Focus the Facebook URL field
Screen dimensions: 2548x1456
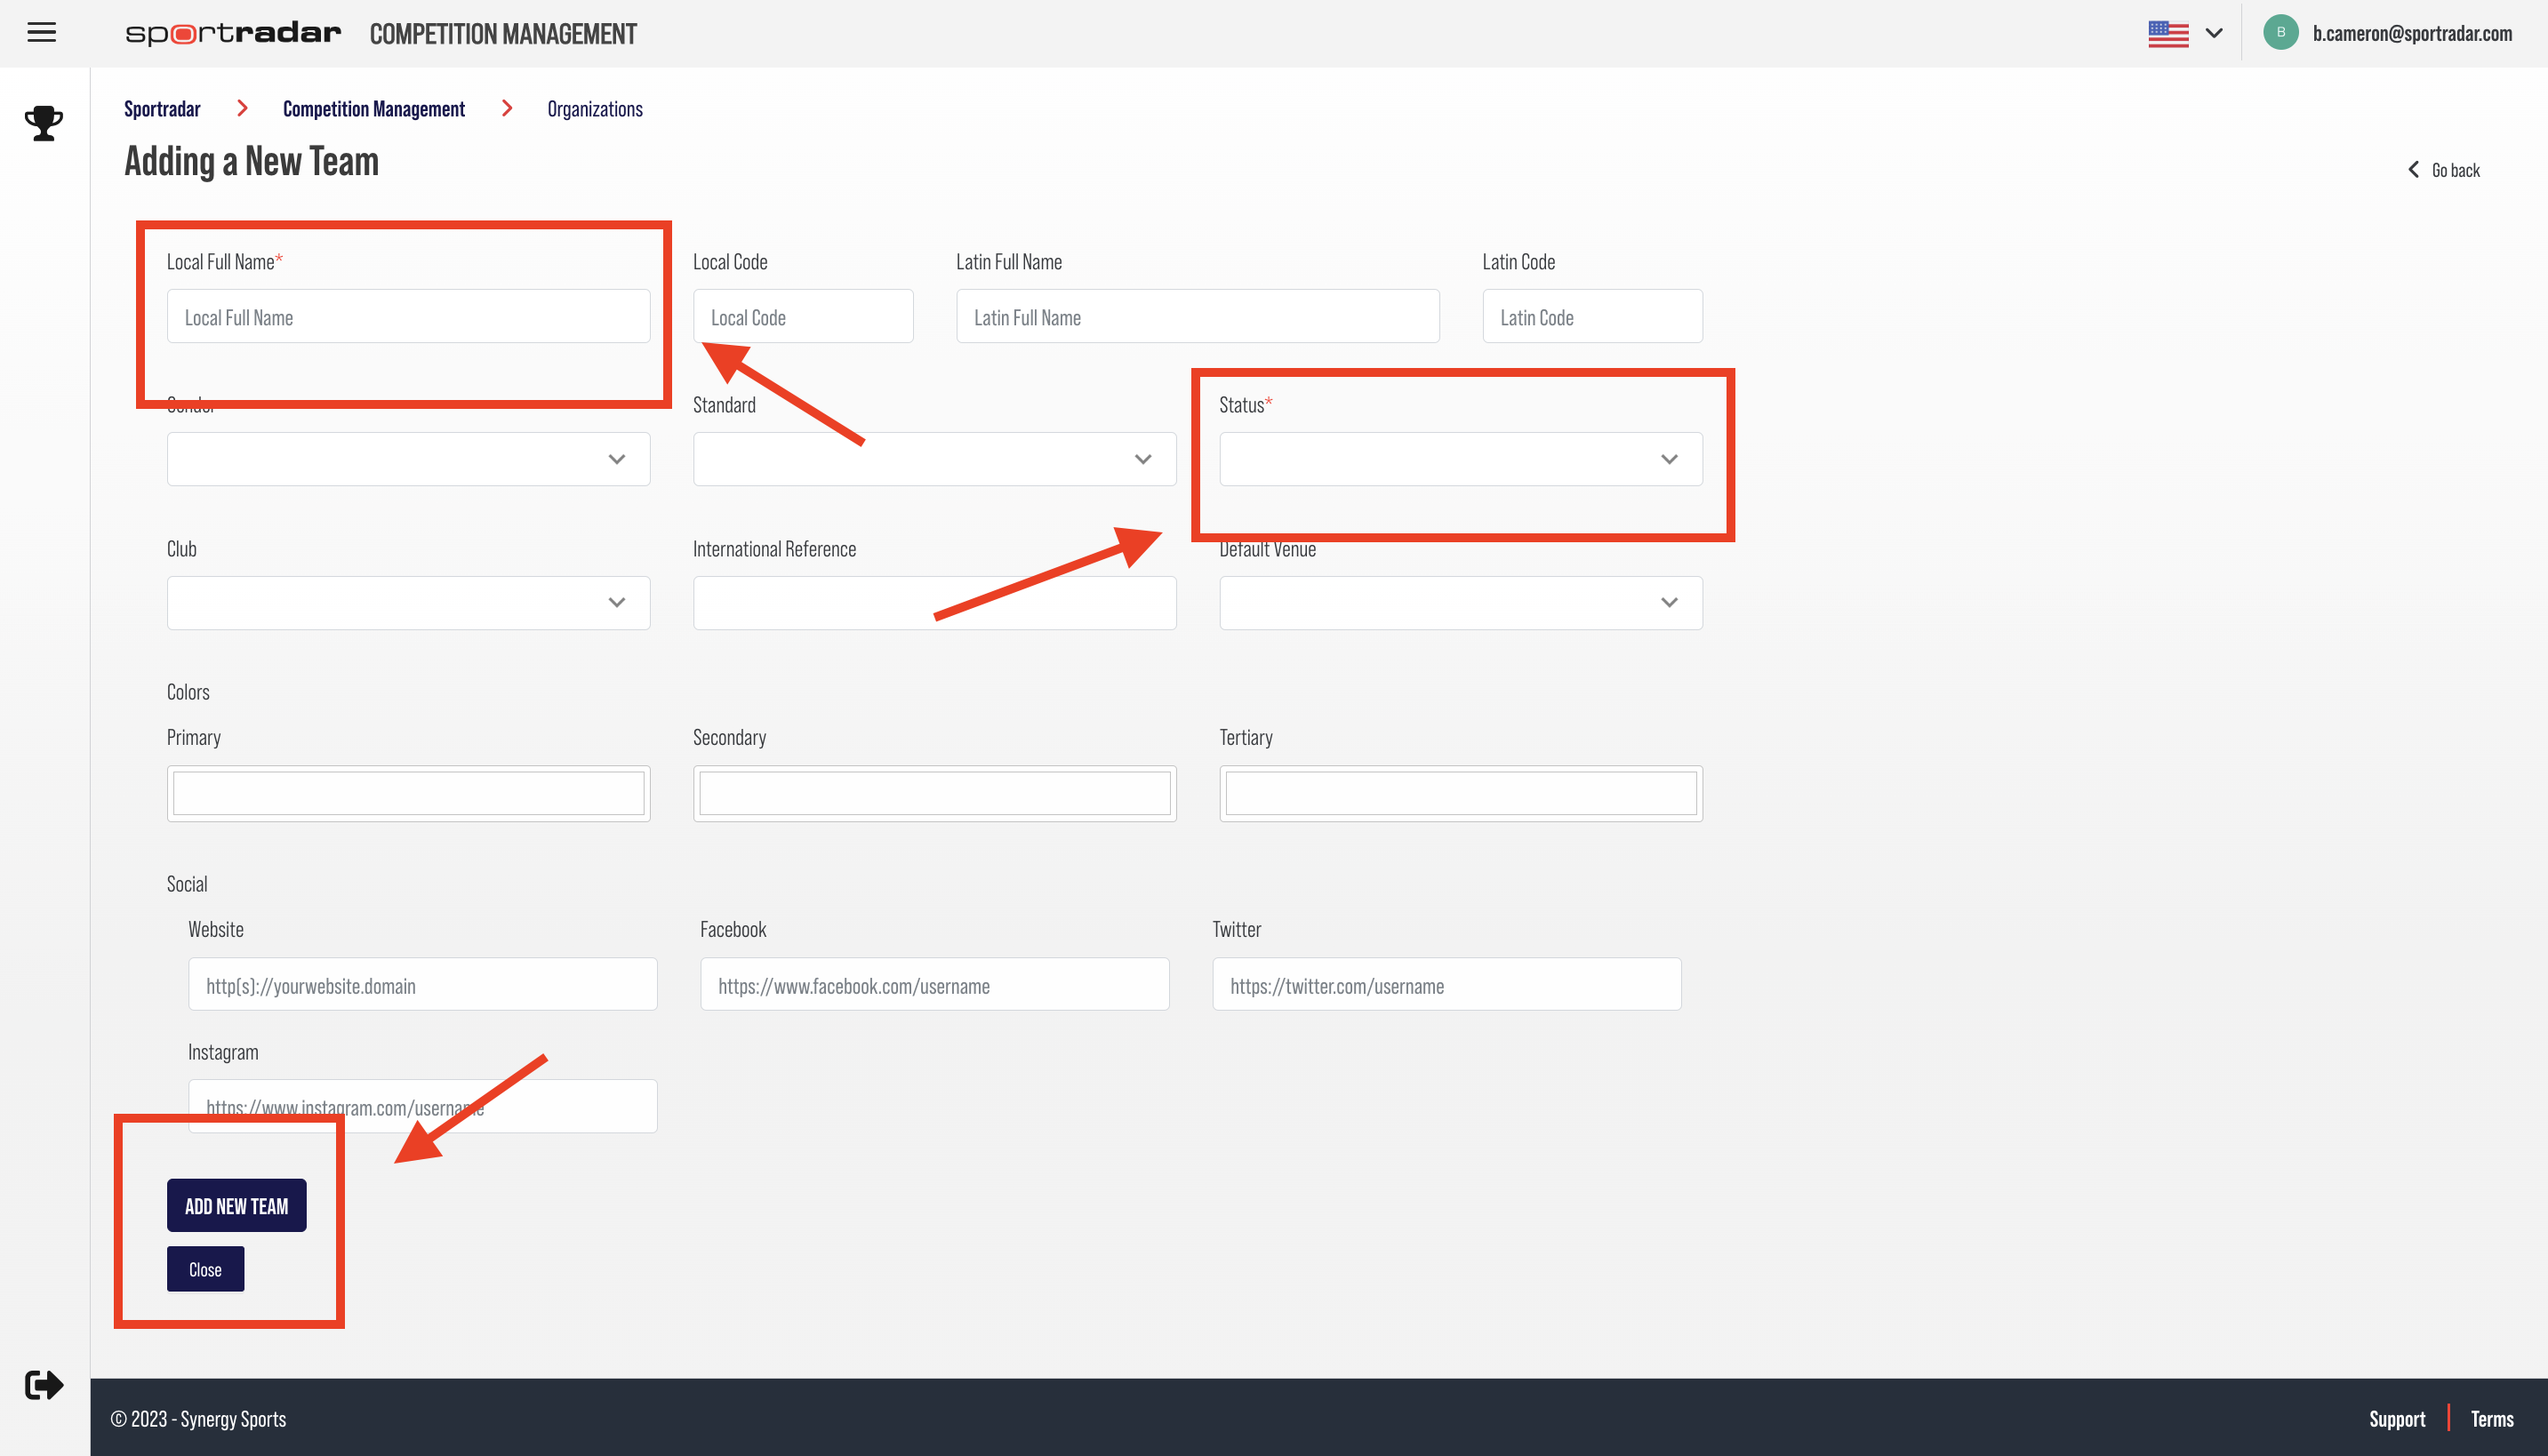[x=934, y=984]
